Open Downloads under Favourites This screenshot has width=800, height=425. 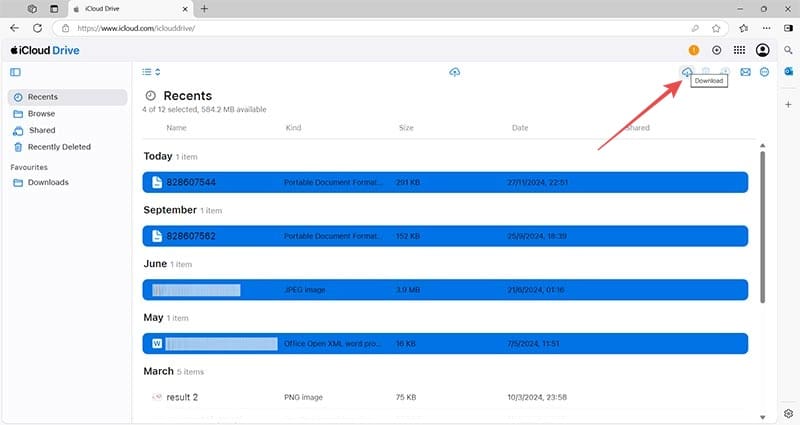(48, 182)
